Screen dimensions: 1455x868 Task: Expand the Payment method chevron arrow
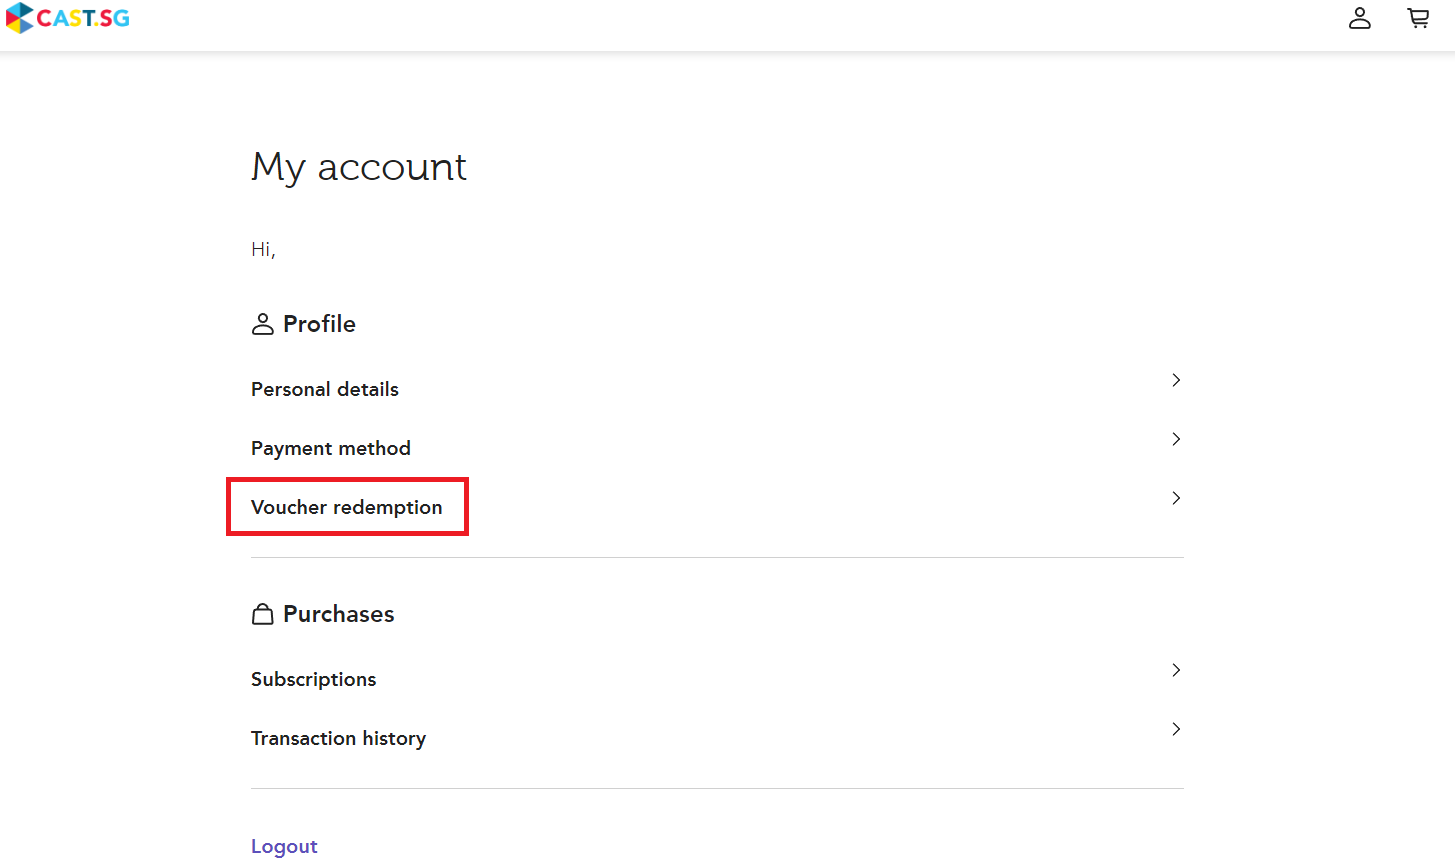click(x=1176, y=439)
